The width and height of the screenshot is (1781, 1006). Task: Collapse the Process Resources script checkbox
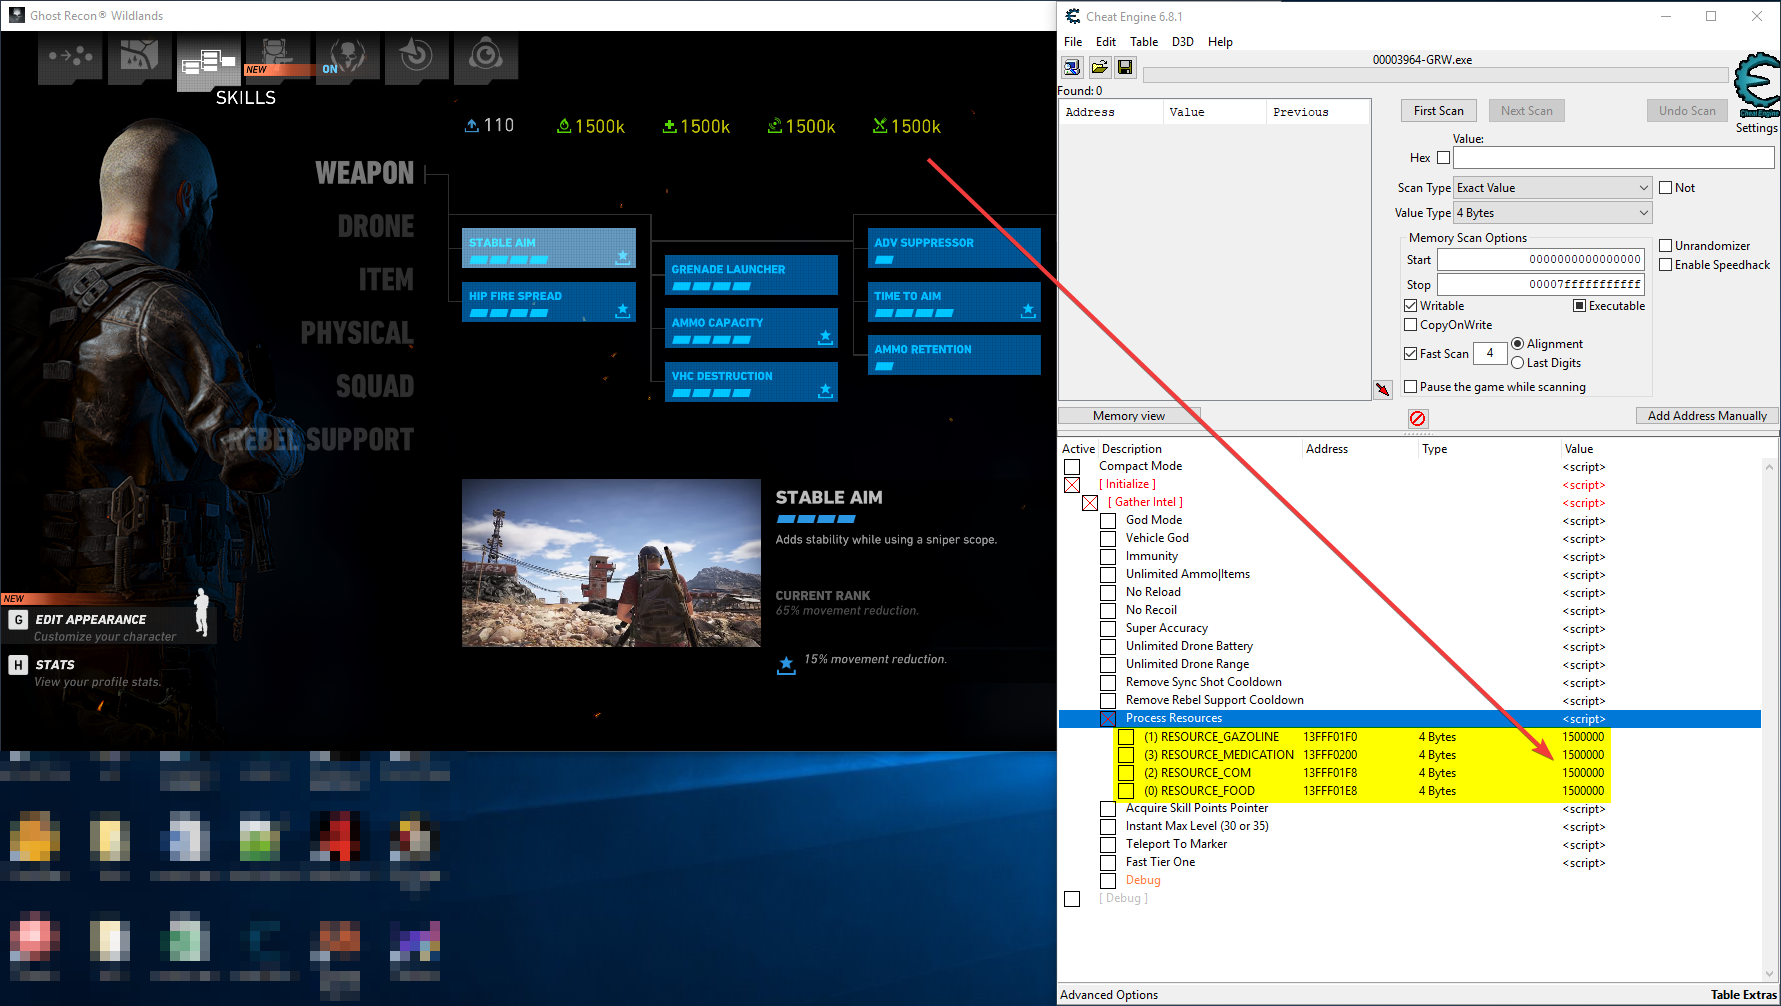coord(1108,719)
